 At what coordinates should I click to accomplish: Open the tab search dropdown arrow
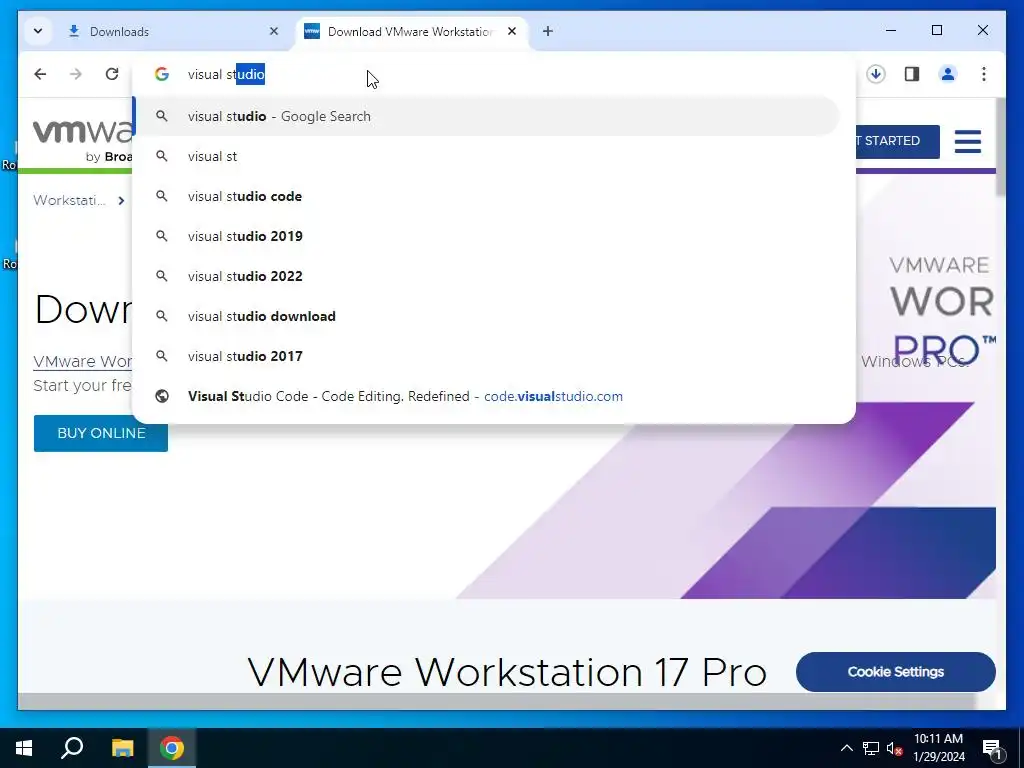coord(38,31)
